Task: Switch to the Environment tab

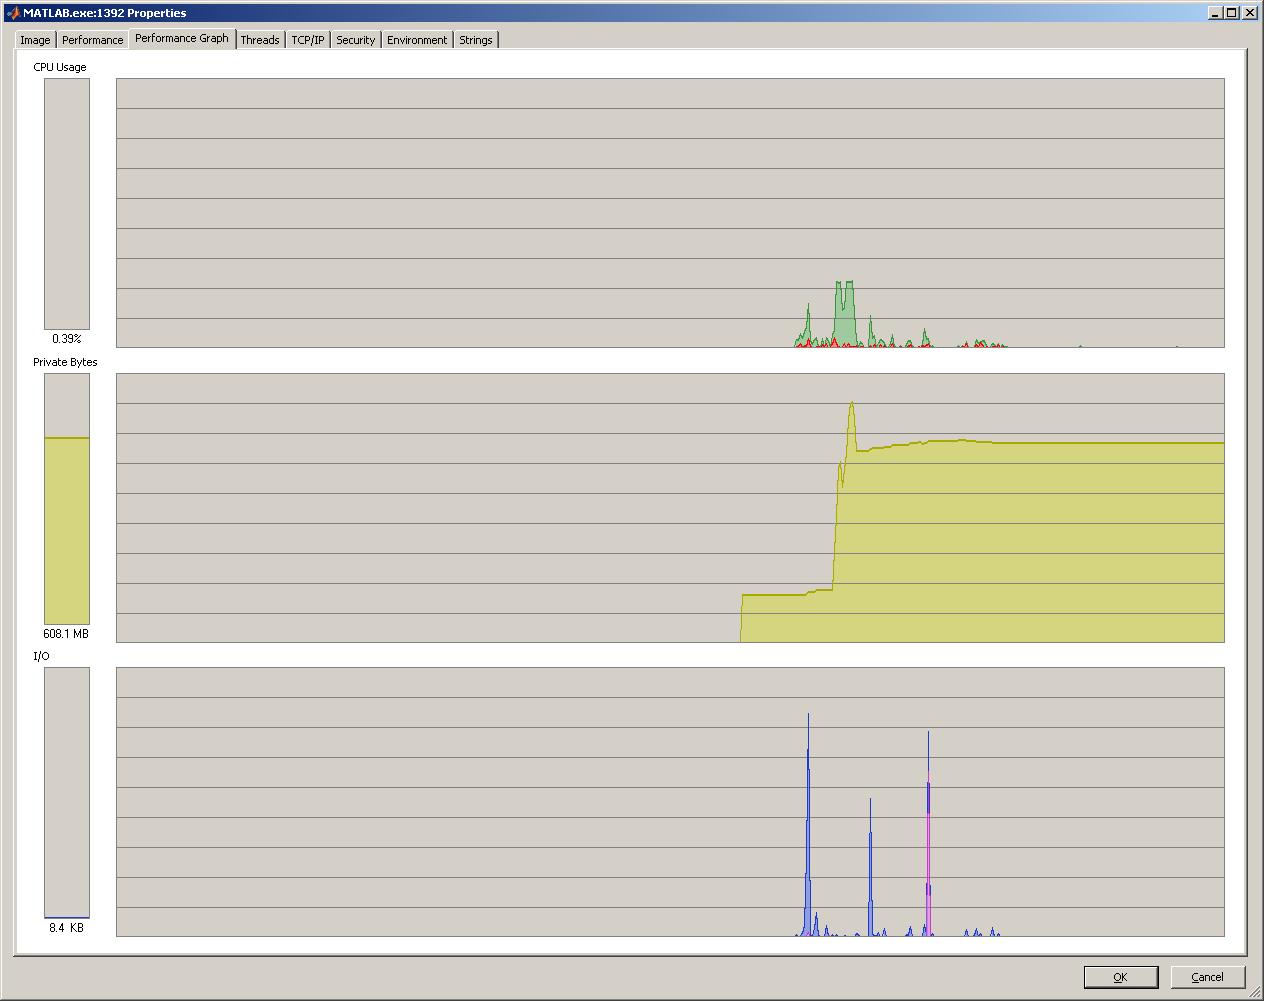Action: pos(417,40)
